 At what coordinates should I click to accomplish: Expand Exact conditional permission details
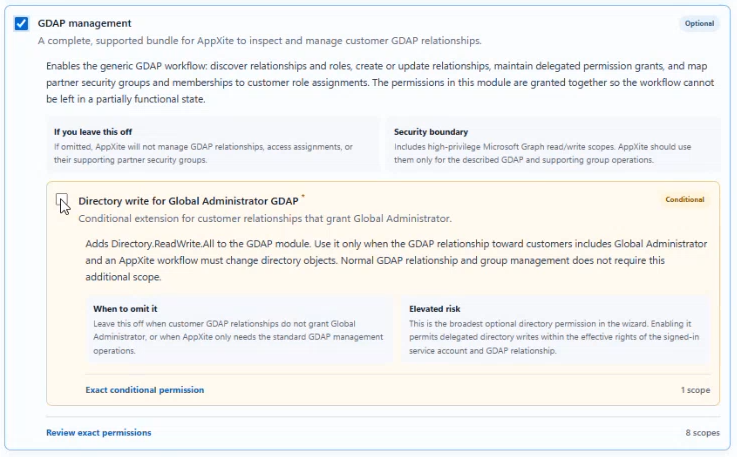[145, 390]
